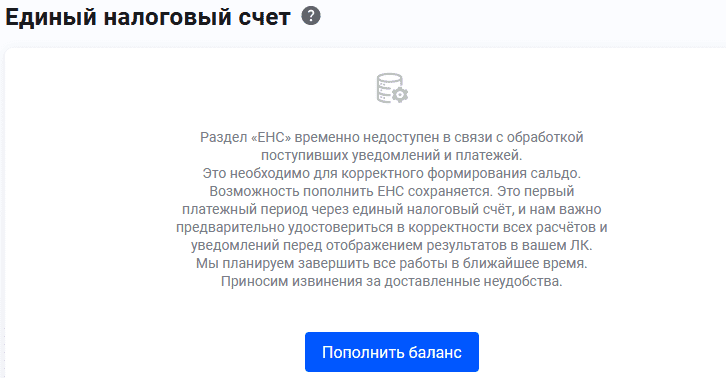Click the line уведомлений перед отображением результатов

[x=392, y=245]
